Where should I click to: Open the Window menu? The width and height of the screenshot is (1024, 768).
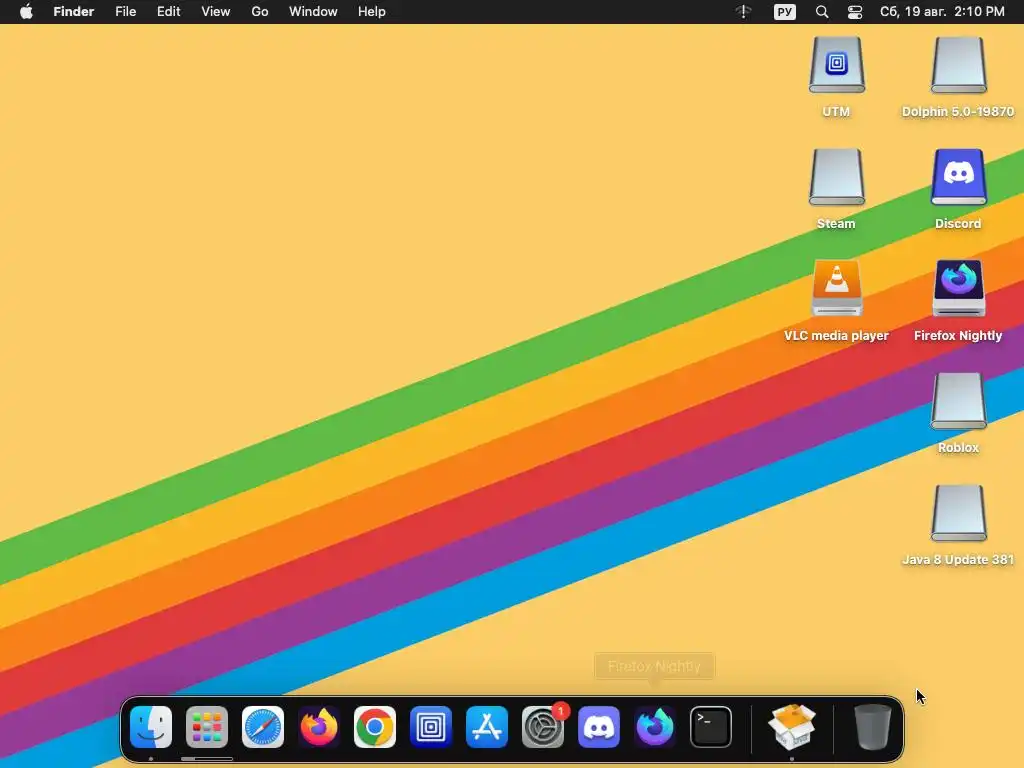point(313,12)
